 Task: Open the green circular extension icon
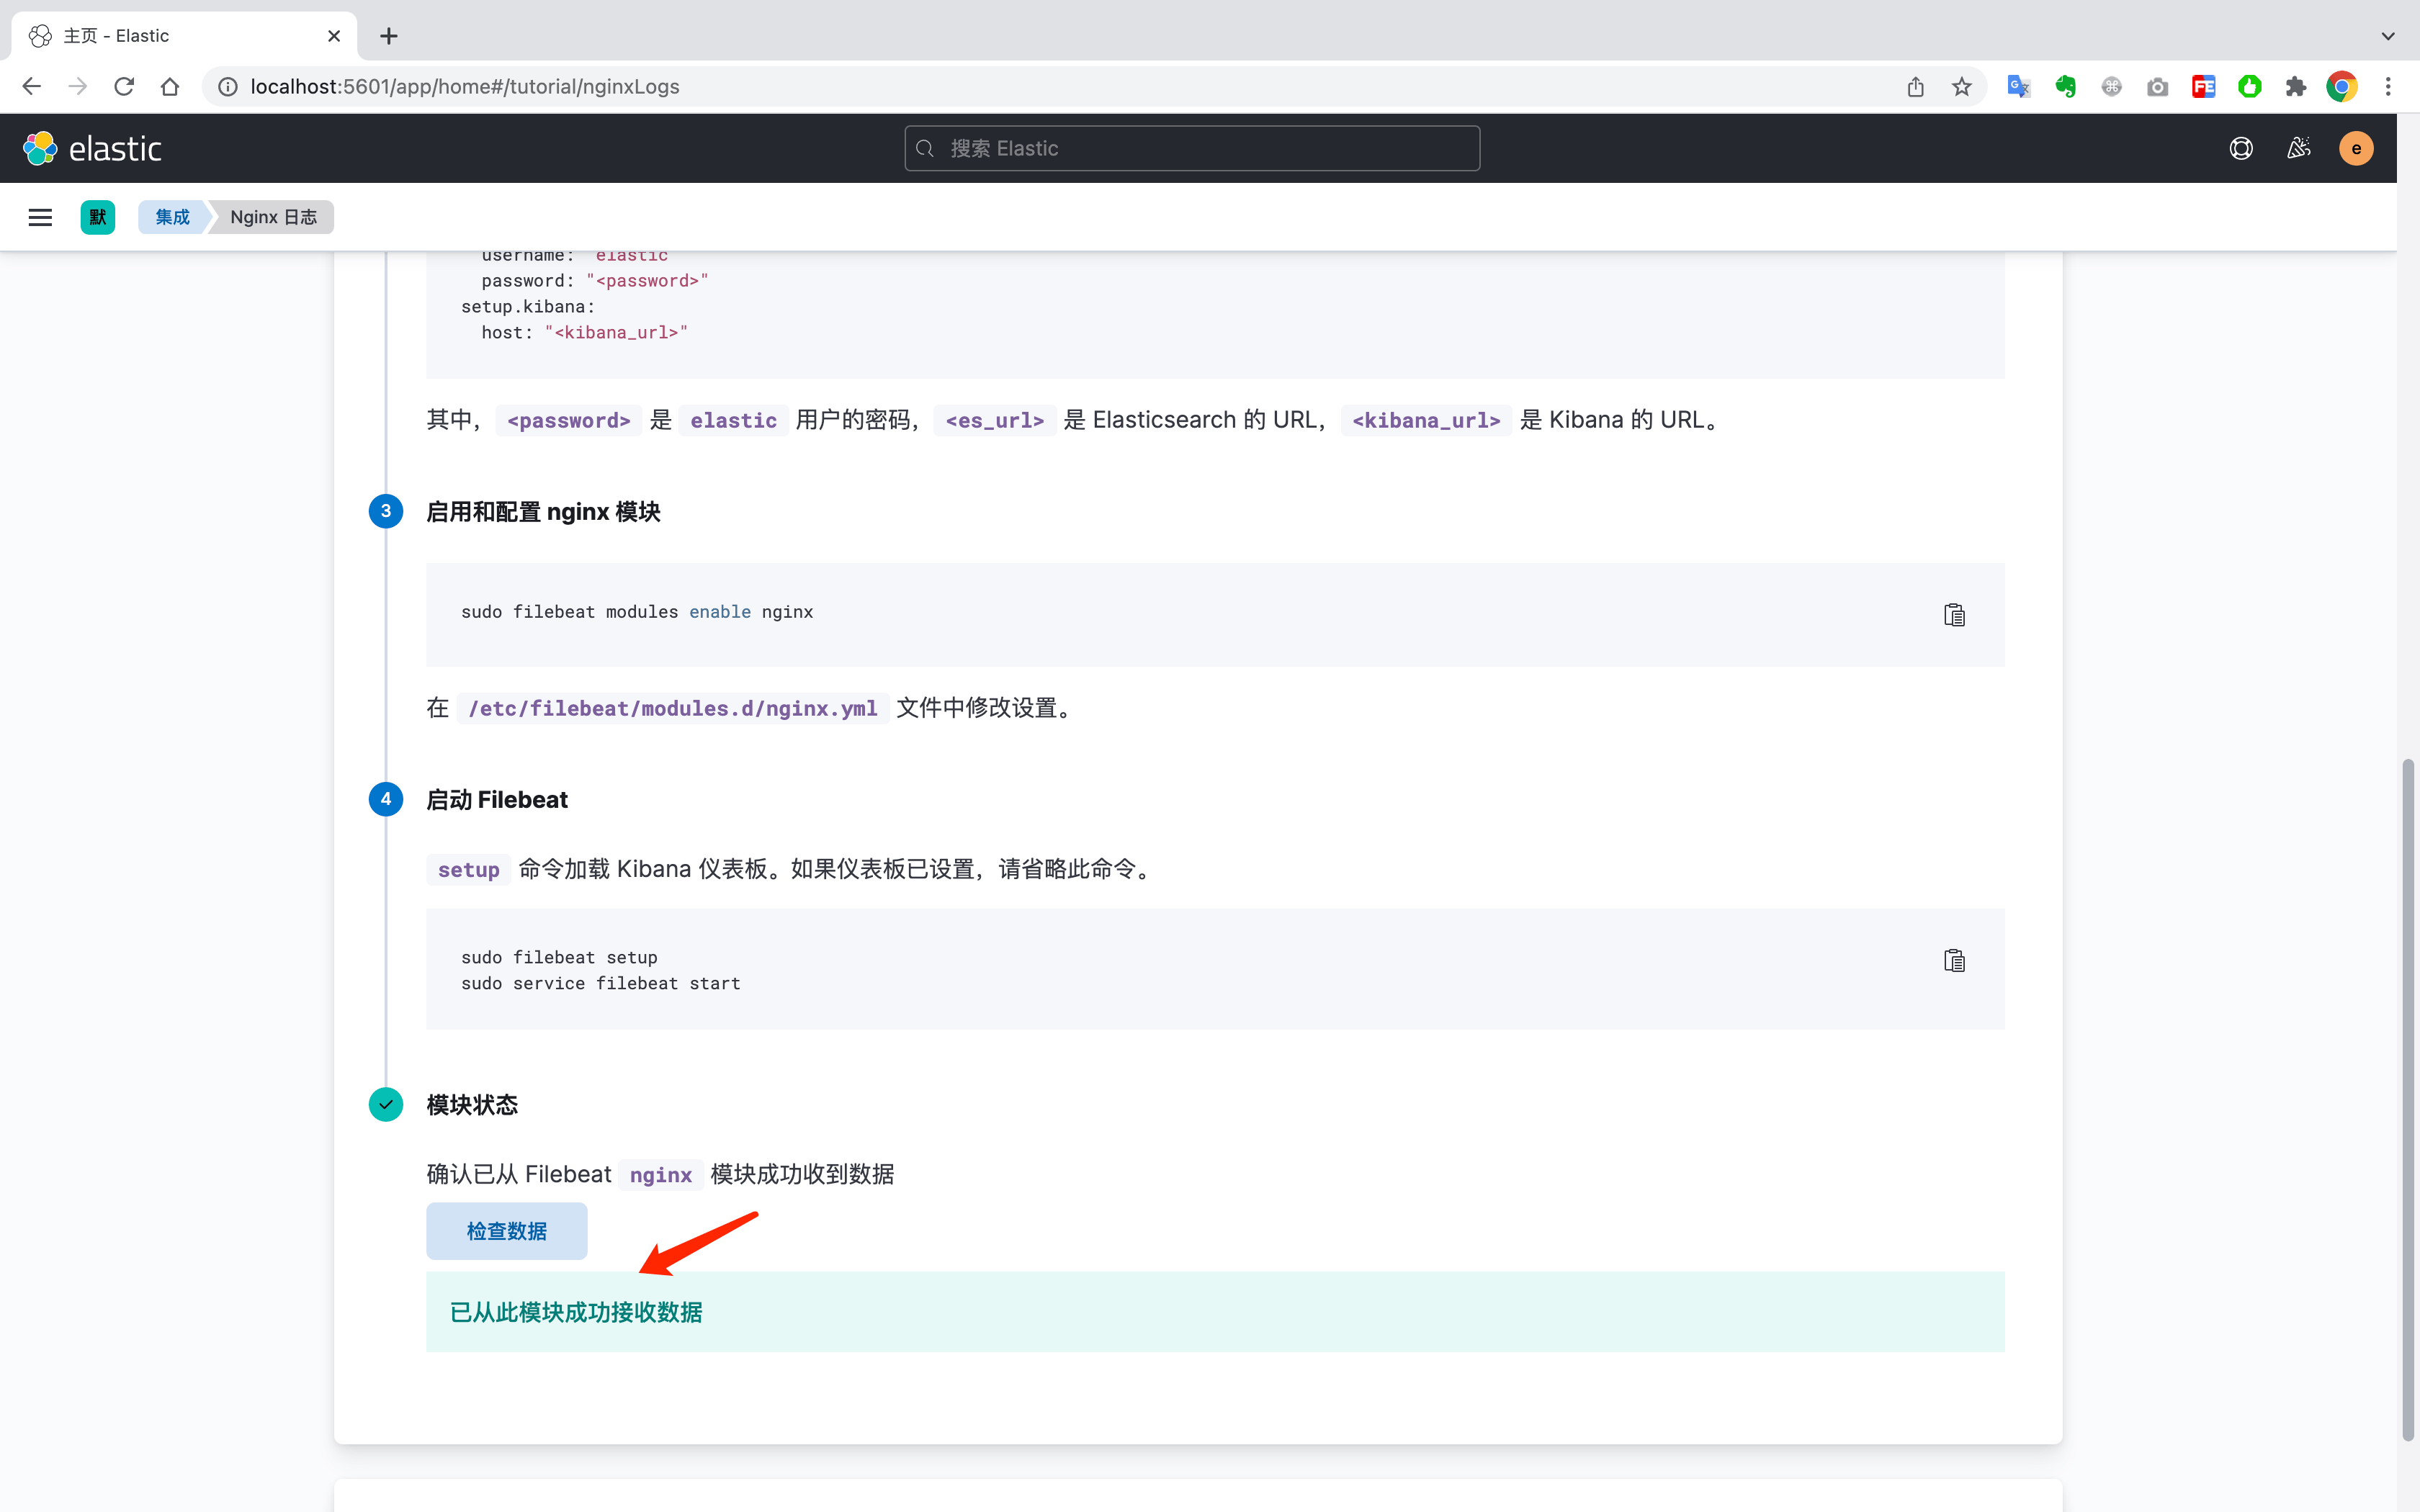(x=2249, y=87)
